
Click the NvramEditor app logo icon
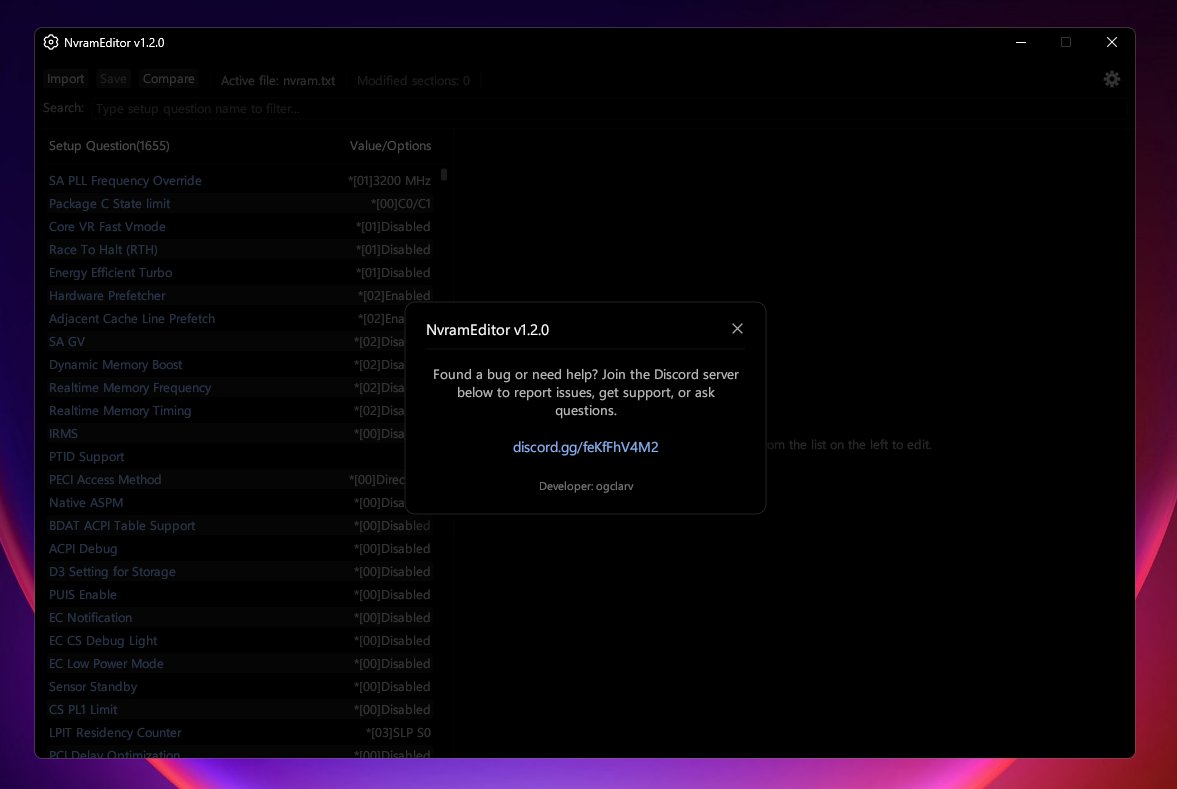51,42
